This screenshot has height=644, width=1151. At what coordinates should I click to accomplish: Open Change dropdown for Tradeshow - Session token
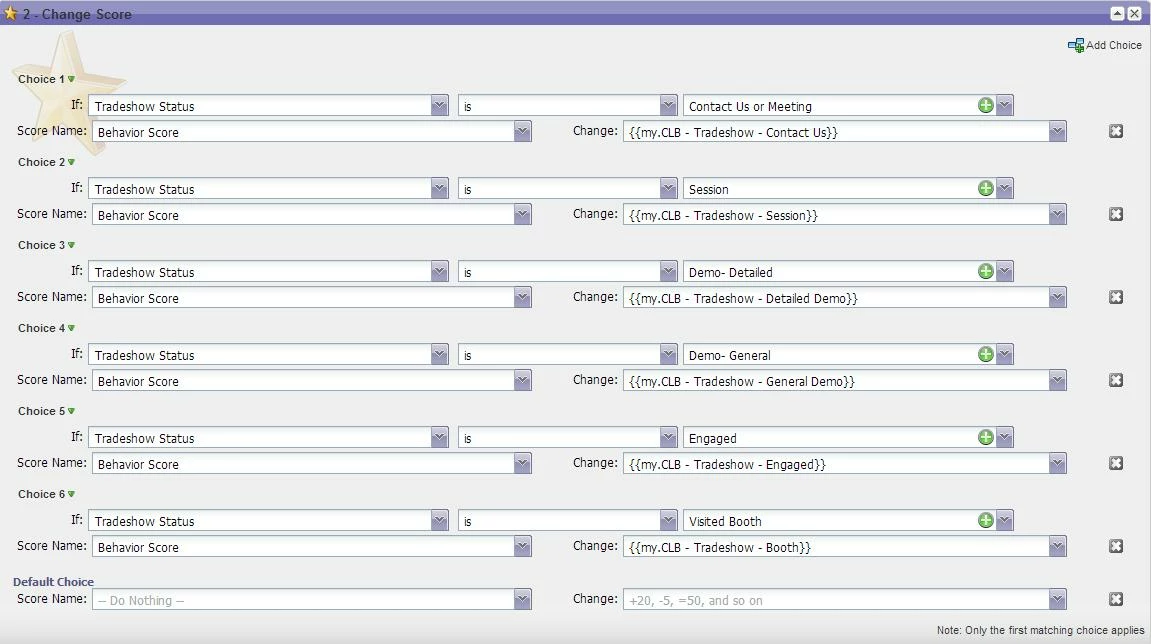(x=1057, y=215)
